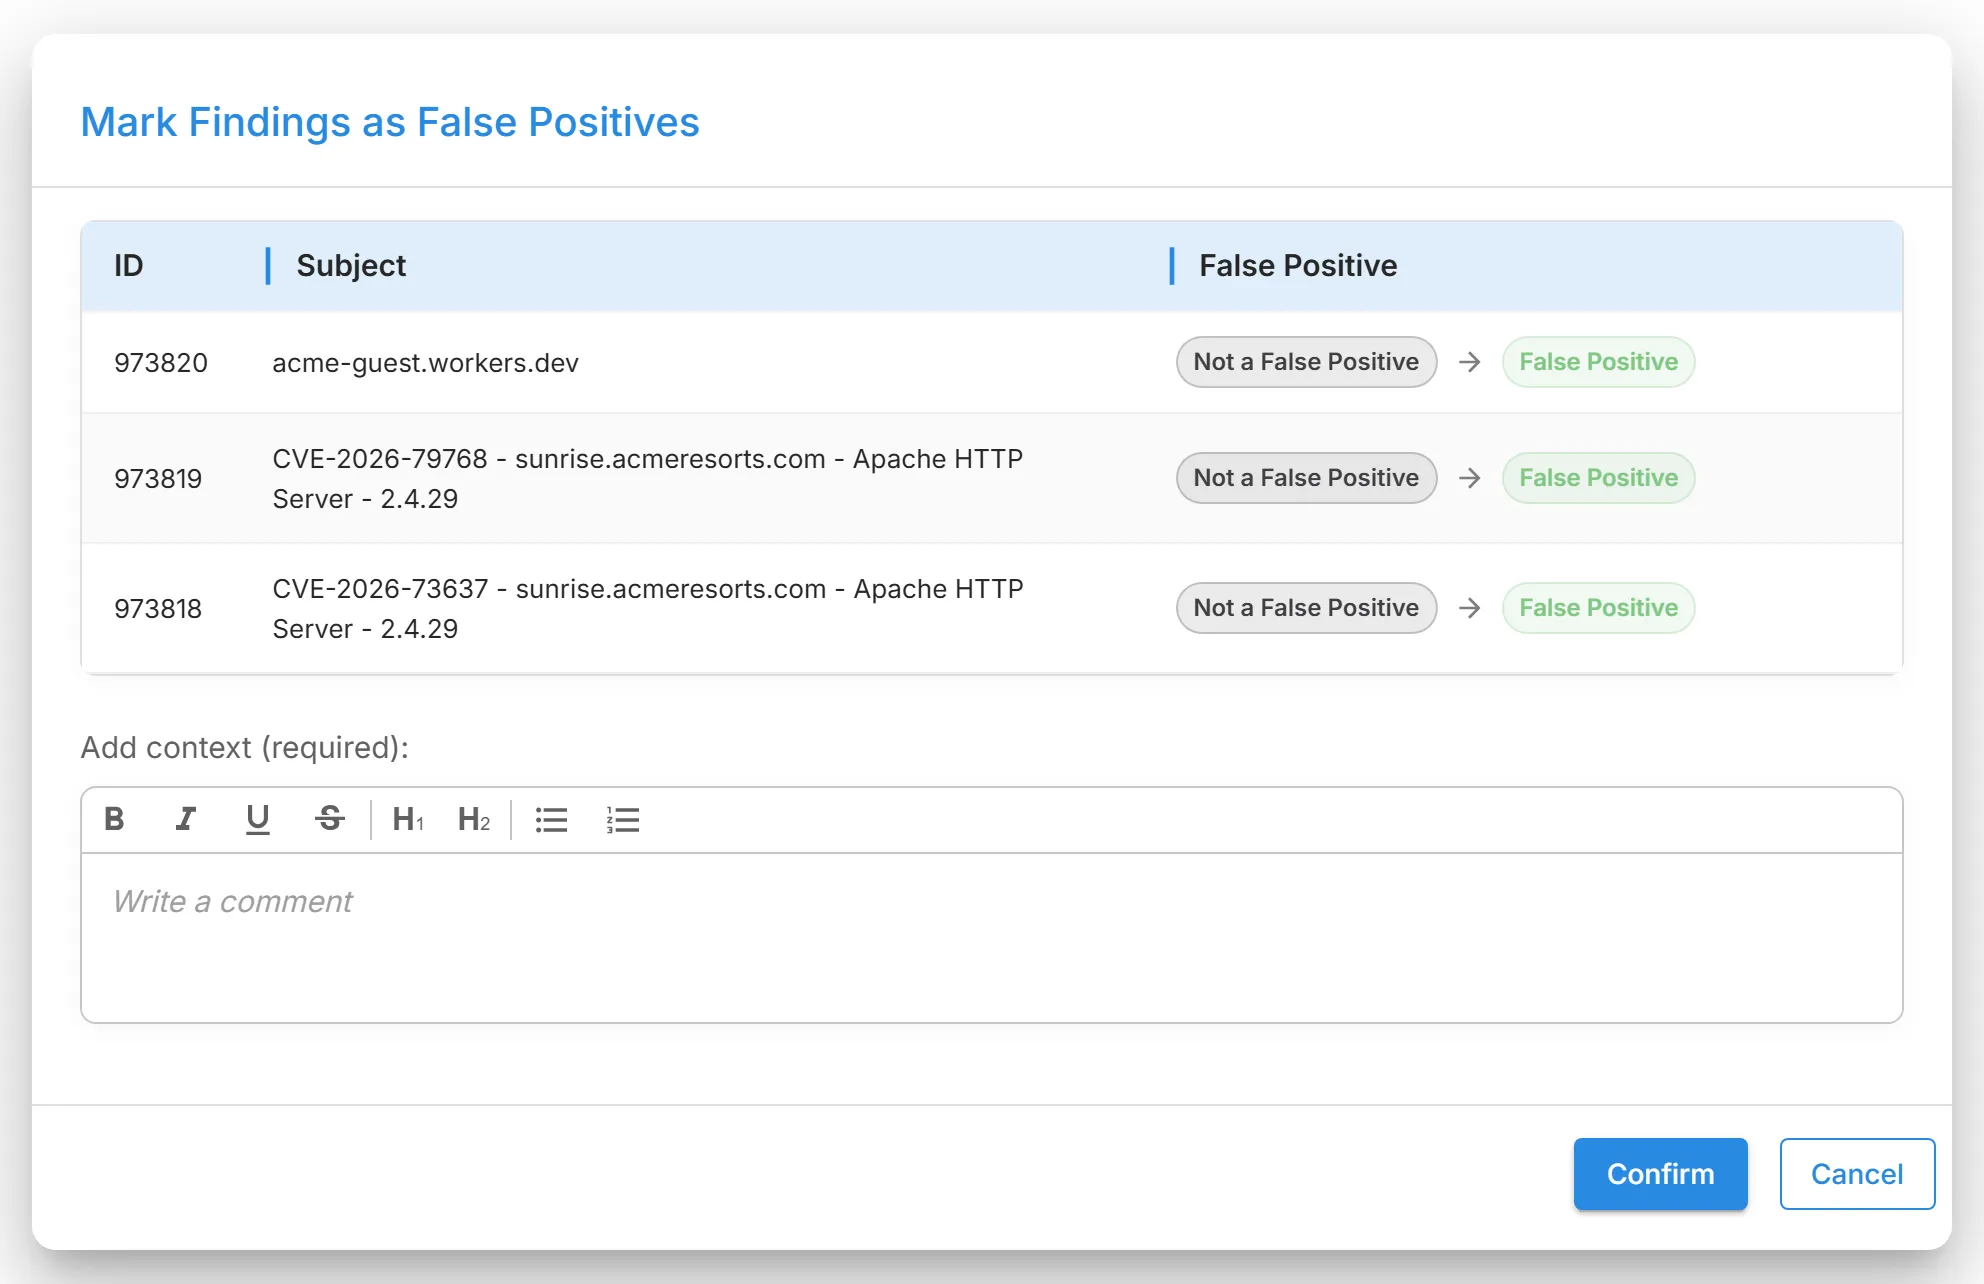Screen dimensions: 1984x1284
Task: Set Heading 2 style
Action: coord(474,820)
